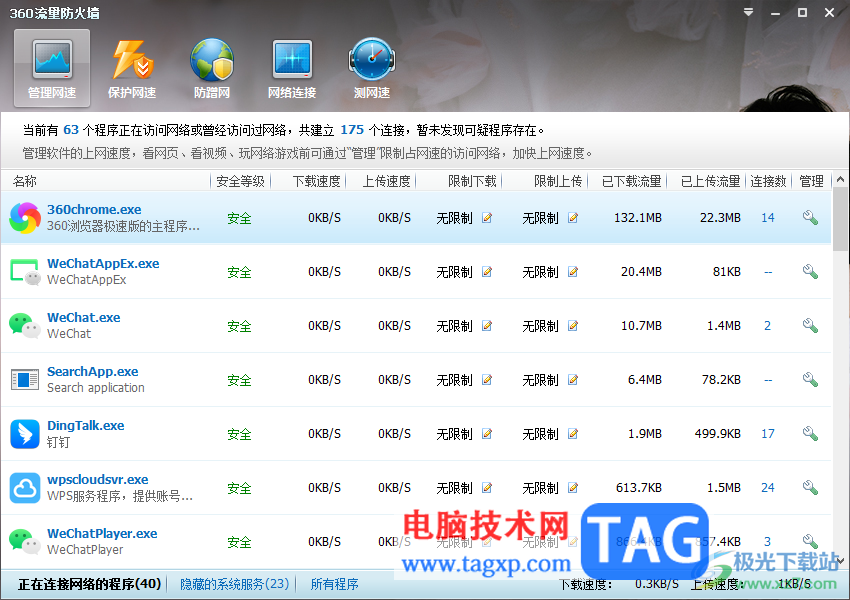The image size is (850, 600).
Task: Edit upload limit for DingTalk.exe
Action: pos(572,434)
